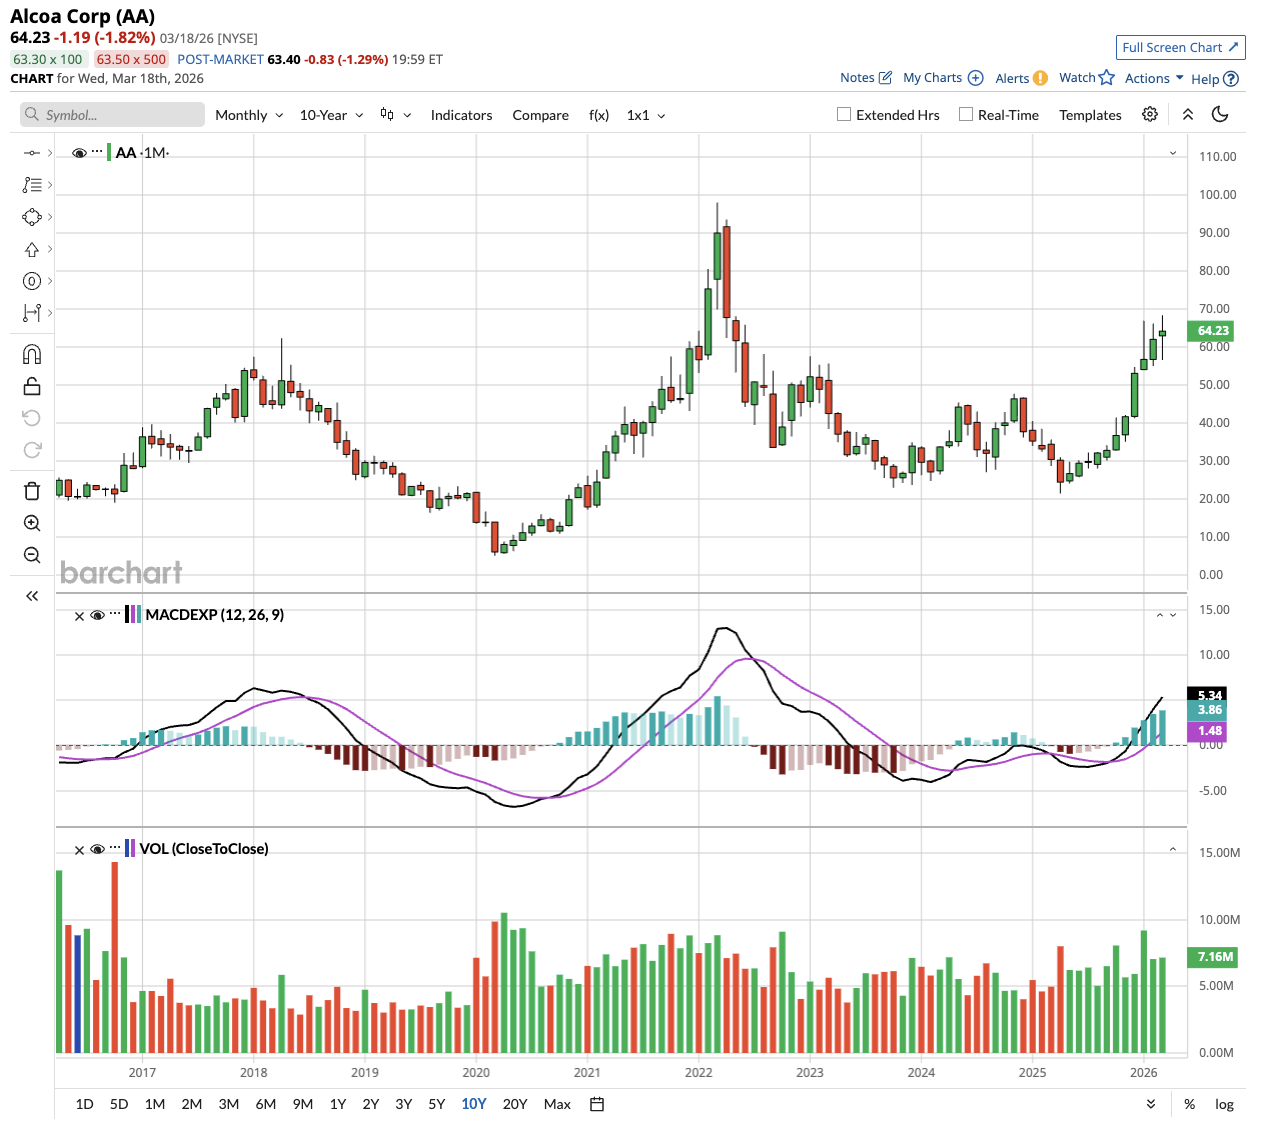Select the trend line drawing tool
The image size is (1262, 1134).
(x=31, y=153)
